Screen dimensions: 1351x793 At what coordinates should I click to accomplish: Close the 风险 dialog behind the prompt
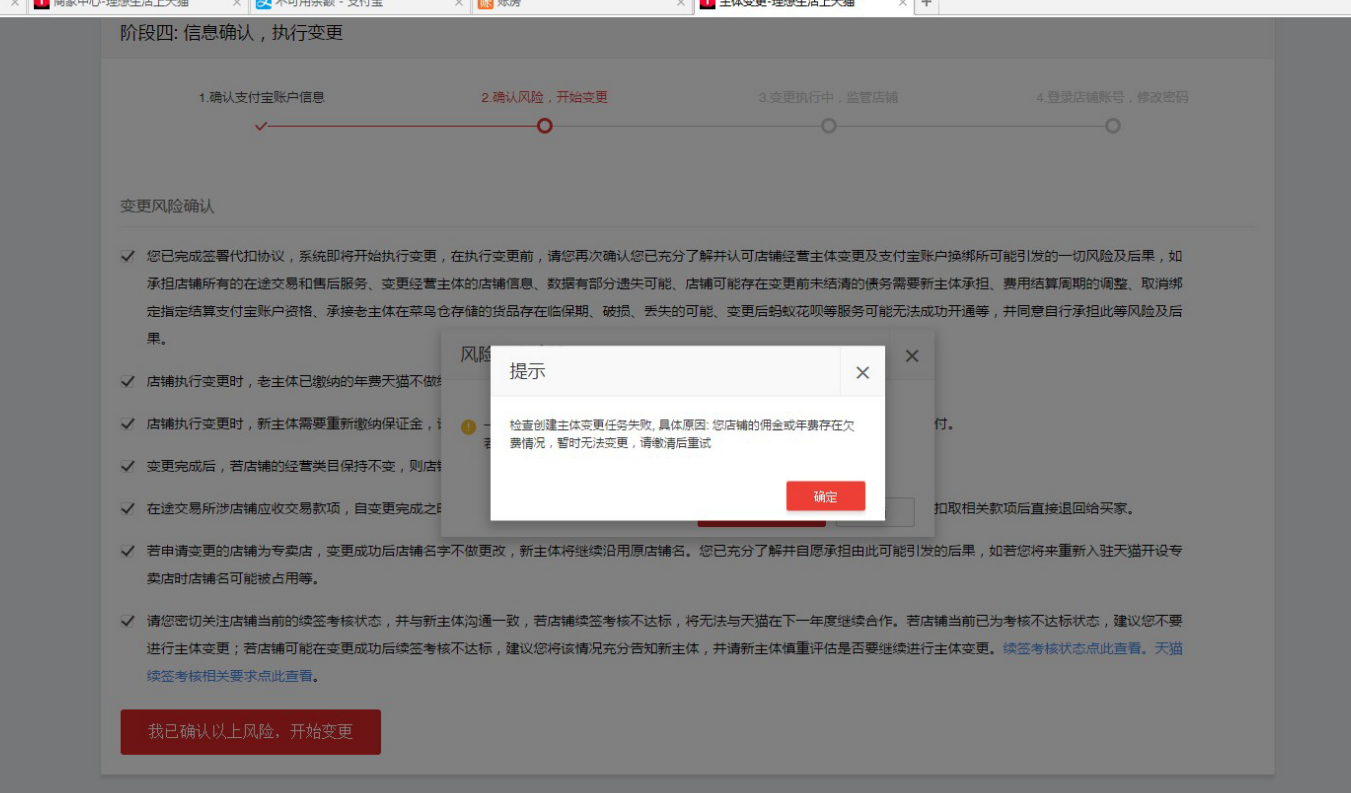coord(912,356)
